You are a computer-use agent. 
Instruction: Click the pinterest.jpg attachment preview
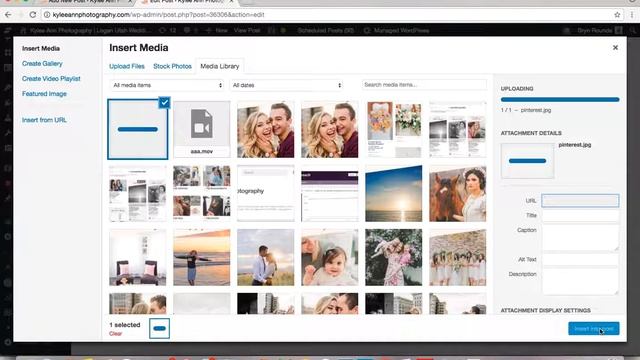(x=527, y=161)
